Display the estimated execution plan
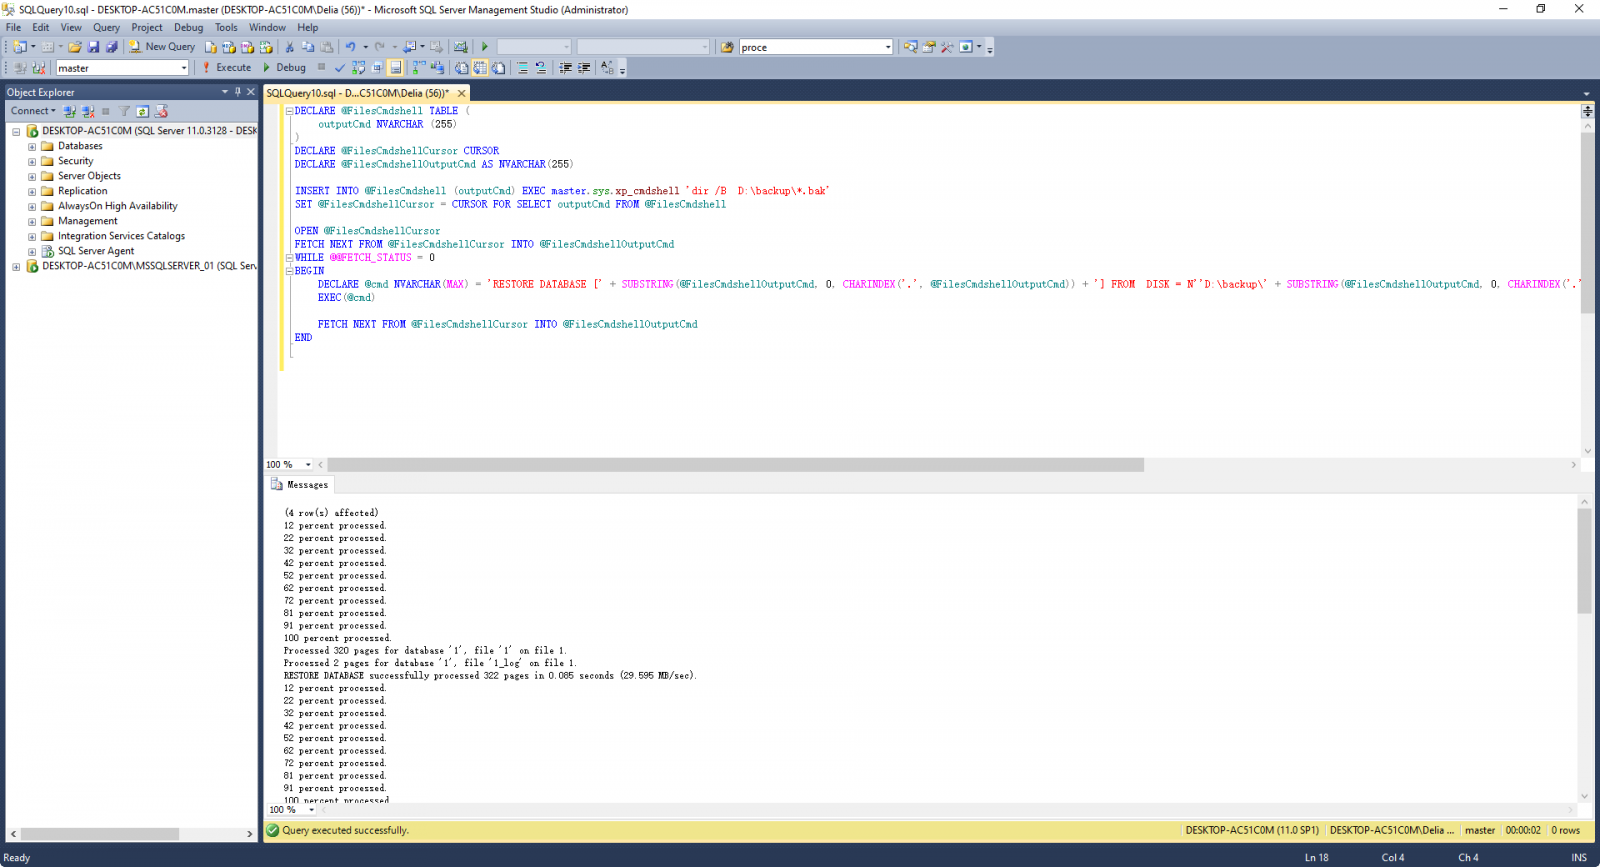1600x867 pixels. (358, 68)
